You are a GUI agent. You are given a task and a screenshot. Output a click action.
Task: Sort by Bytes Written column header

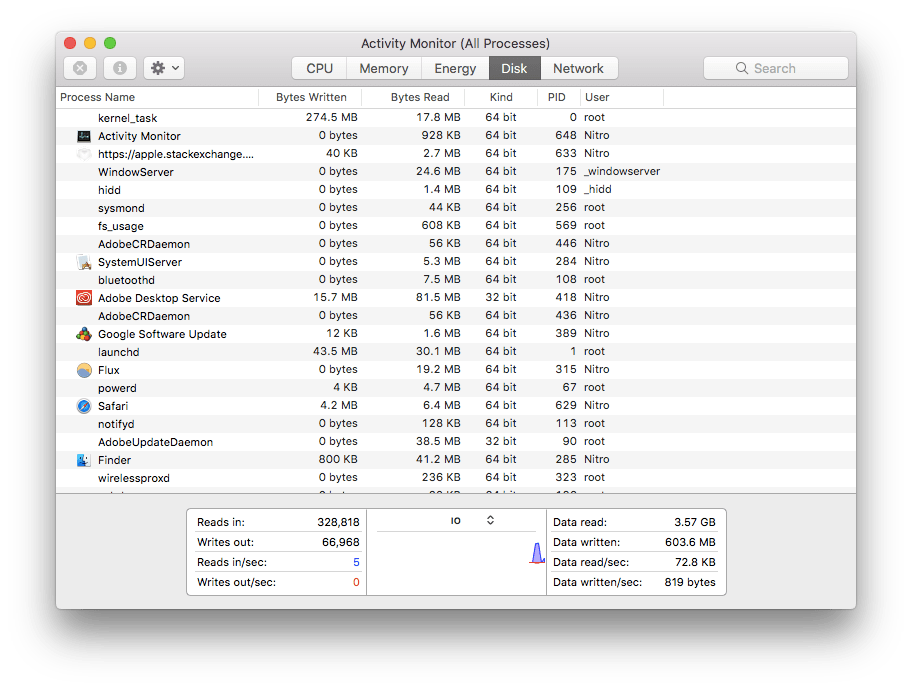pos(311,97)
